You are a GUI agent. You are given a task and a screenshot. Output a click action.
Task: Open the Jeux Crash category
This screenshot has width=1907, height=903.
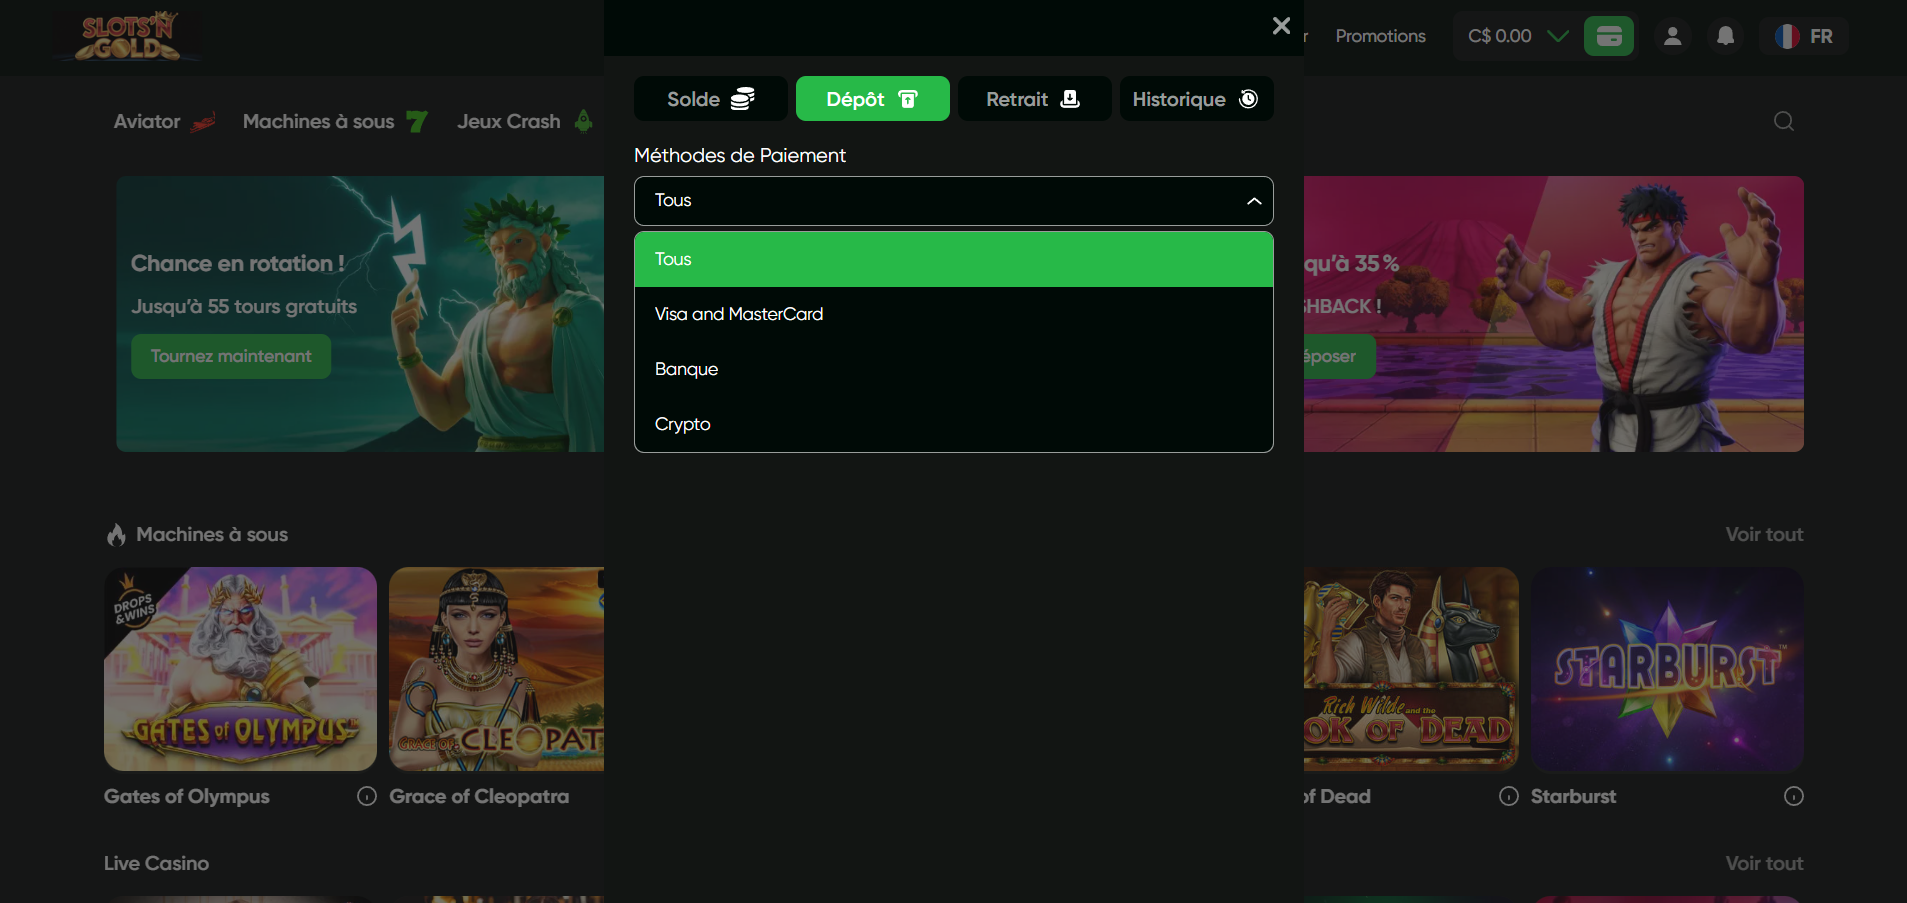click(x=525, y=122)
